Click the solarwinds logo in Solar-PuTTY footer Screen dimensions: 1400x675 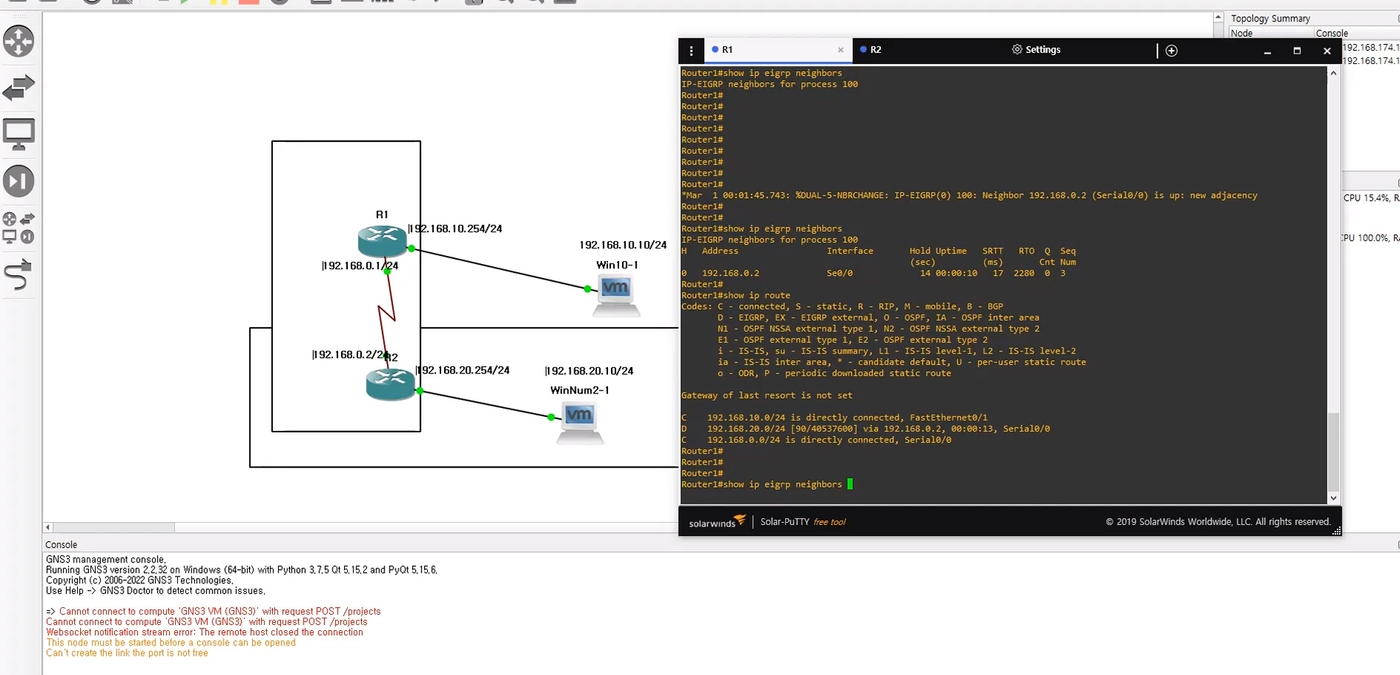pos(717,522)
